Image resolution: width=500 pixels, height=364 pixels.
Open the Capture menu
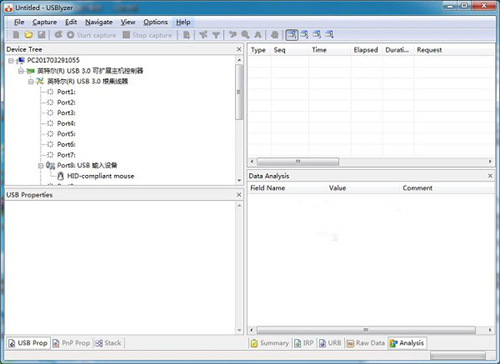pos(44,22)
